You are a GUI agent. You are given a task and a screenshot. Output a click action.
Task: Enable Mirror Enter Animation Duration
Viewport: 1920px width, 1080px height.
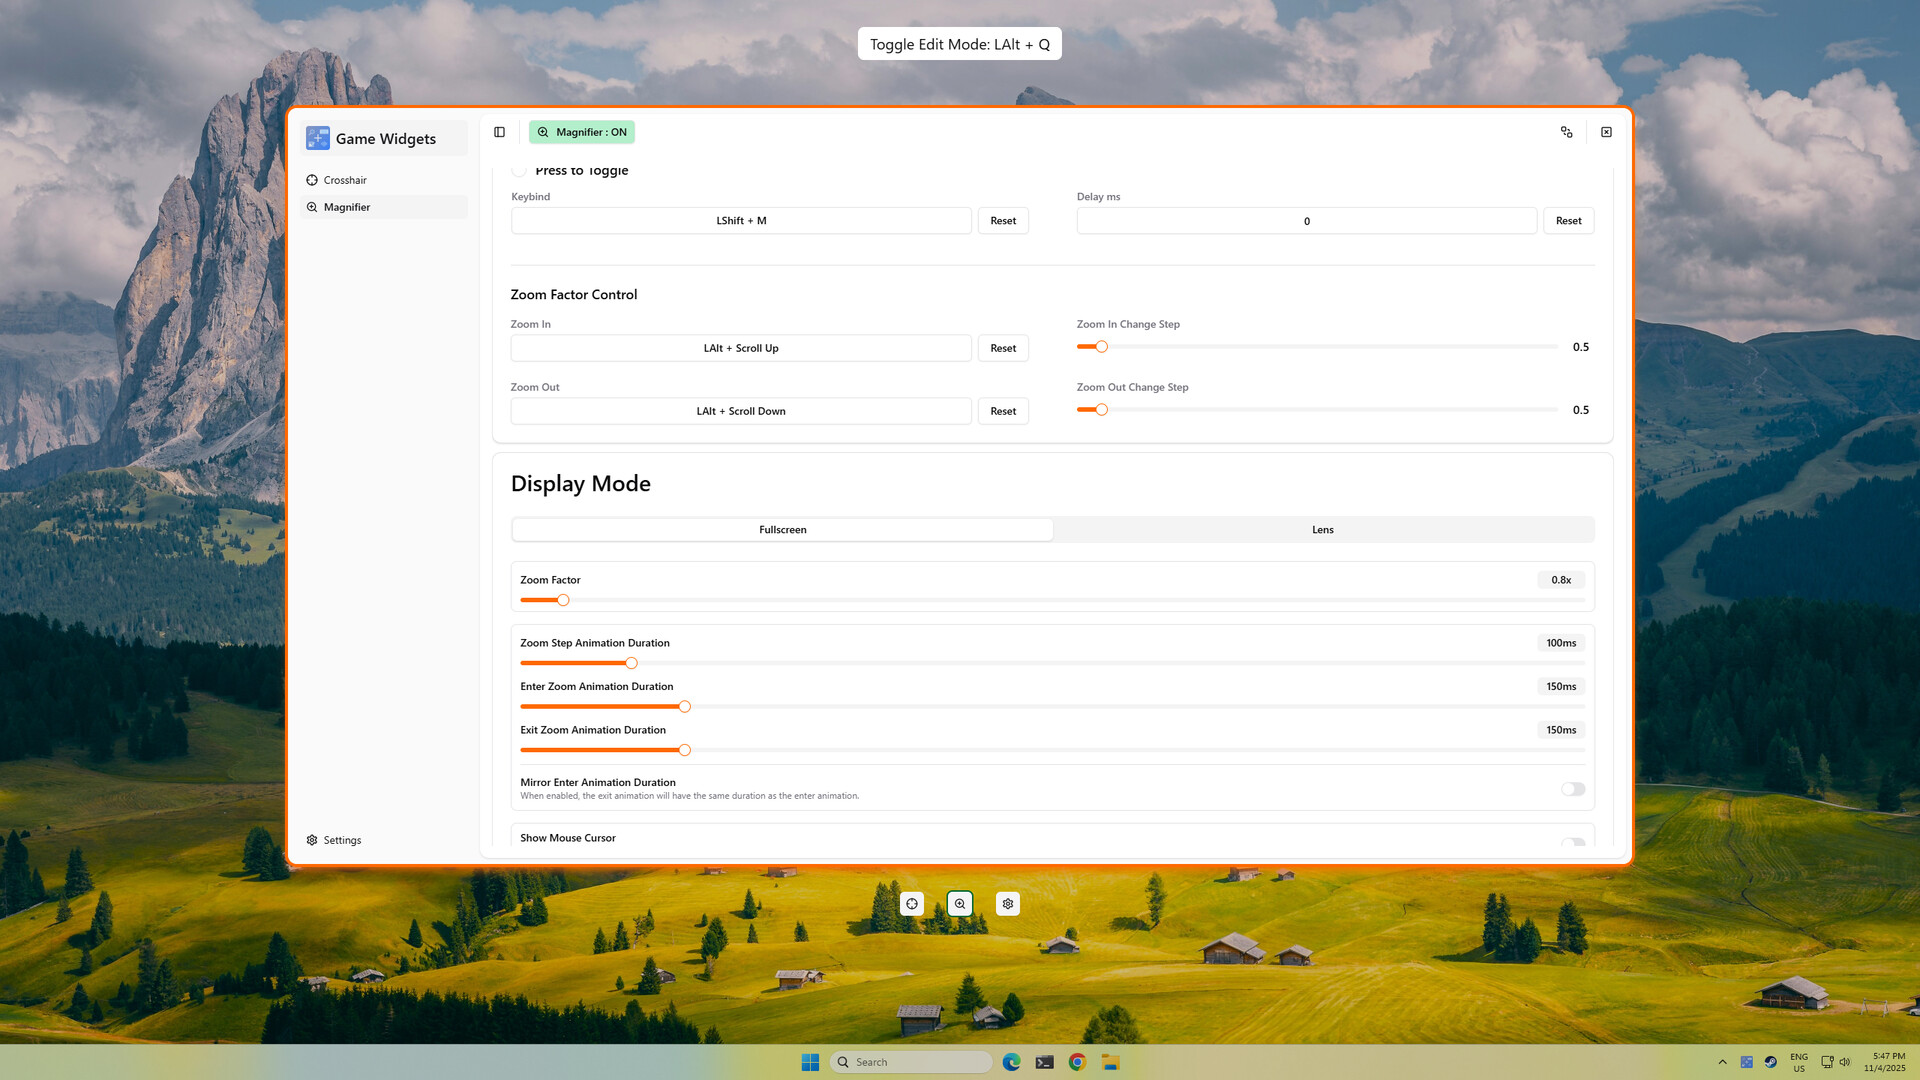point(1572,789)
